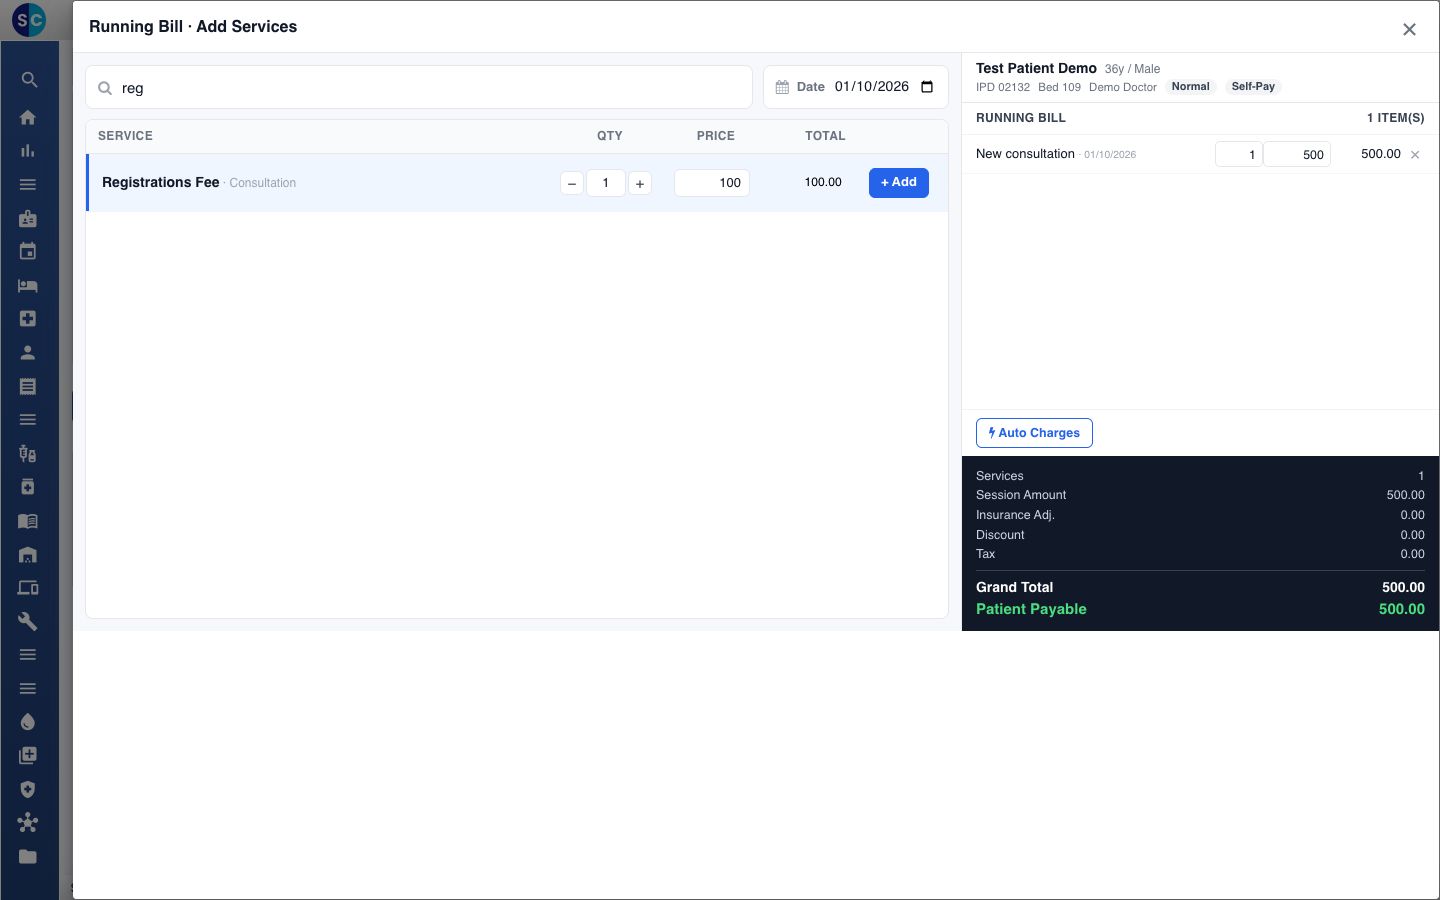Image resolution: width=1440 pixels, height=900 pixels.
Task: Open the wrench tools sidebar icon
Action: click(x=28, y=622)
